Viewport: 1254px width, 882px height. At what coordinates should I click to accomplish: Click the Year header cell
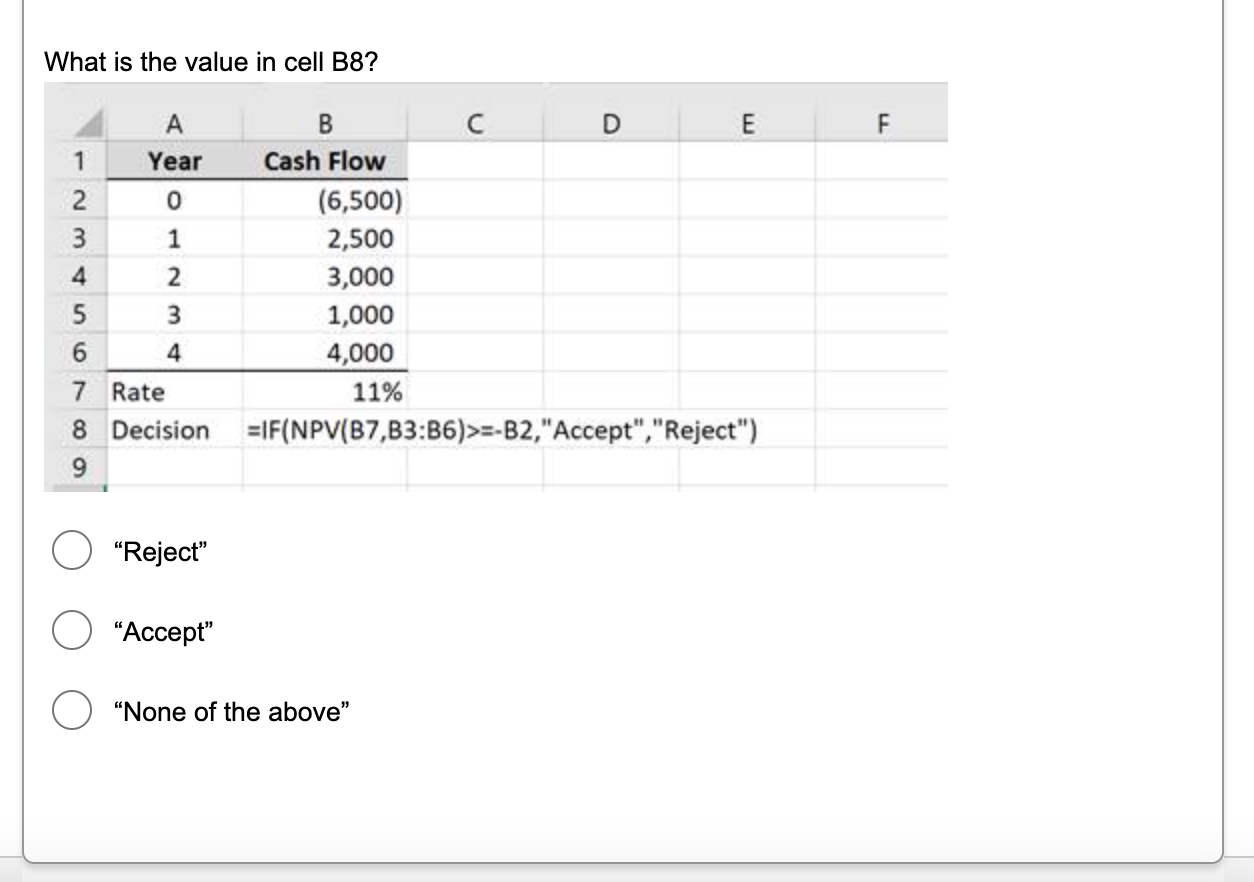click(x=175, y=161)
